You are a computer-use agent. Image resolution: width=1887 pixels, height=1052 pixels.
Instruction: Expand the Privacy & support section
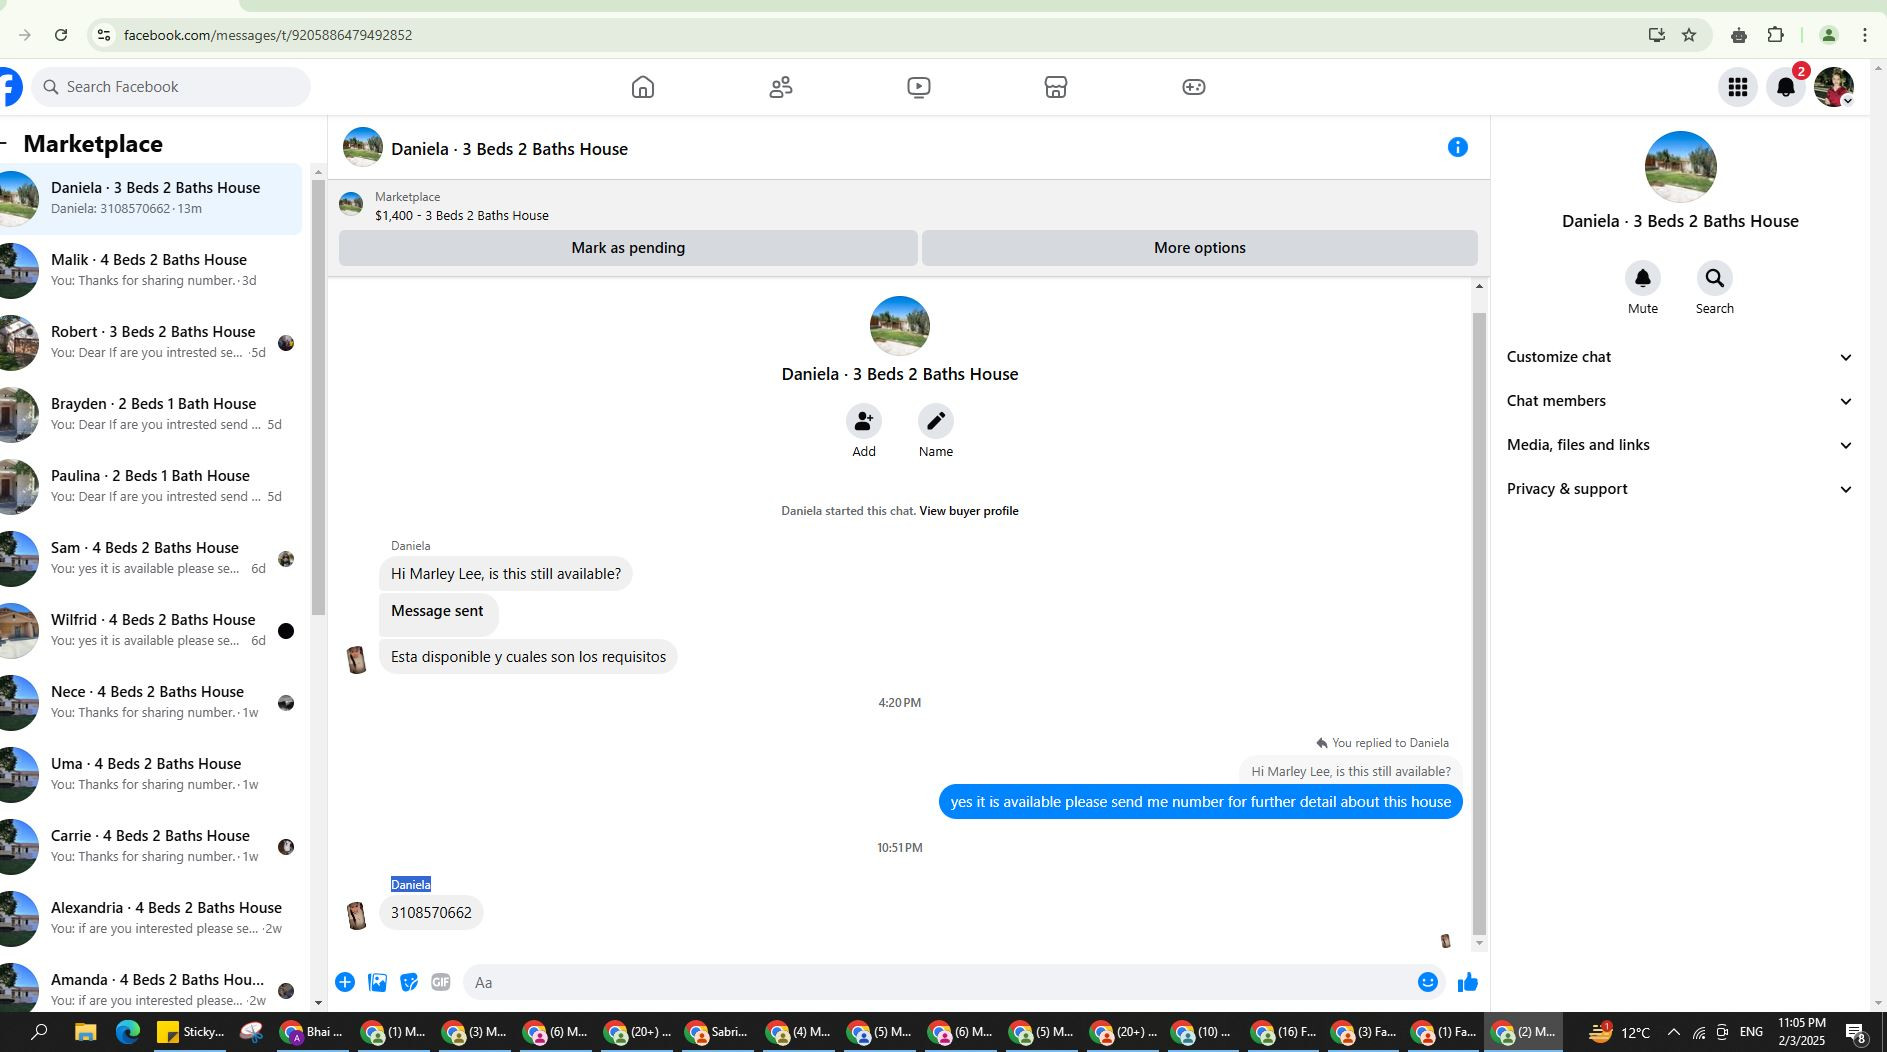coord(1680,489)
